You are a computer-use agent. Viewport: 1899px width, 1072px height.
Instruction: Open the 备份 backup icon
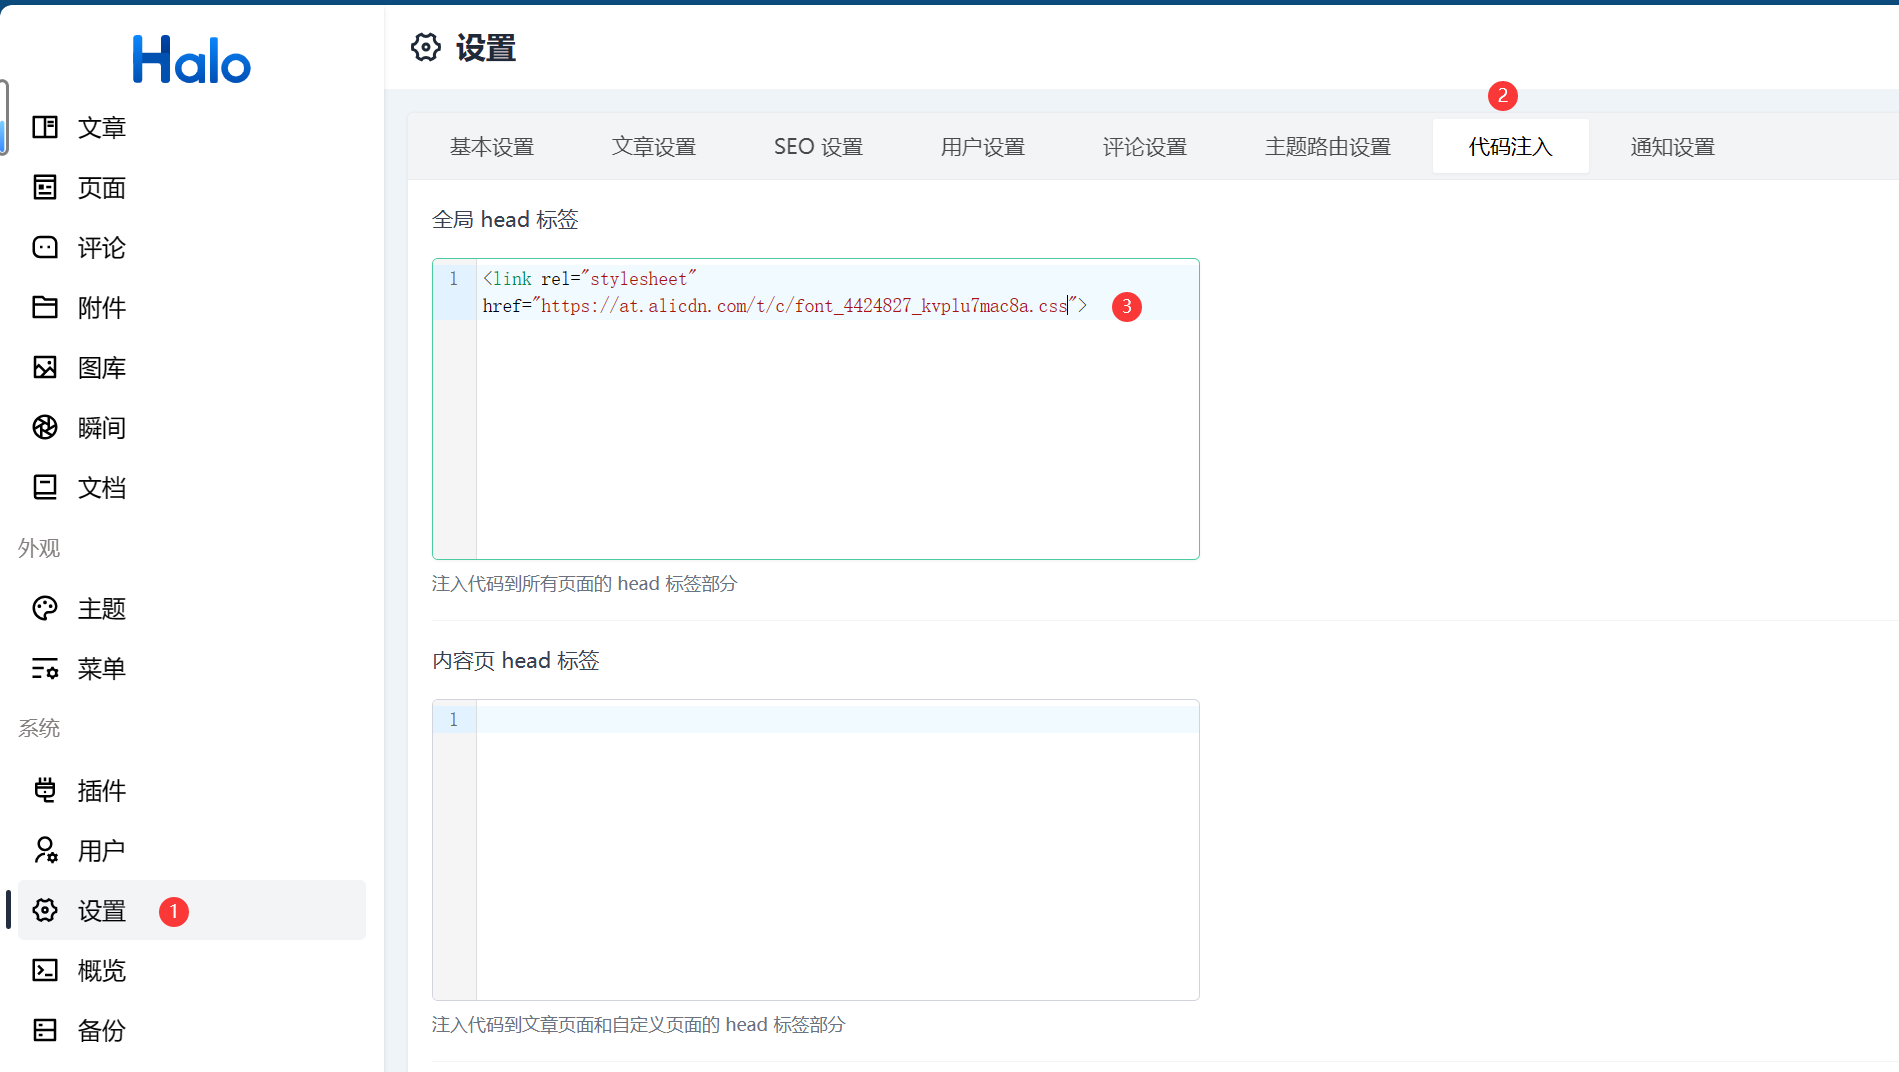[x=45, y=1030]
